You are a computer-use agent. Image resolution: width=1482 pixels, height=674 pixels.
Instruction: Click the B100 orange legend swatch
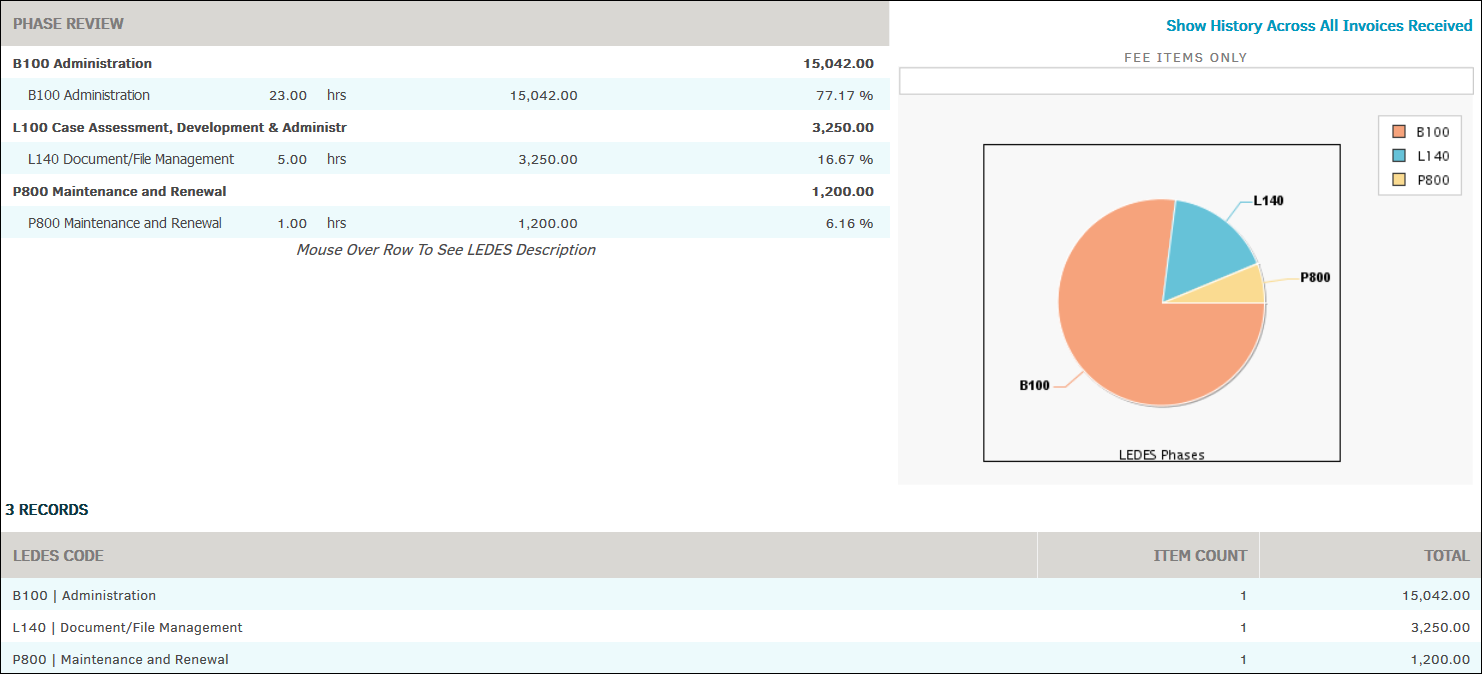pos(1398,132)
